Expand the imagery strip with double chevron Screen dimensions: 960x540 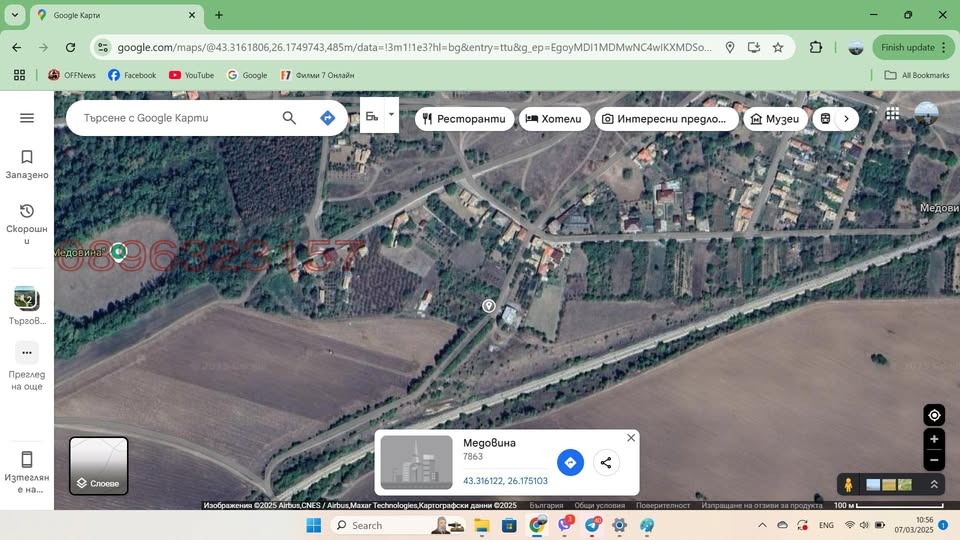(x=934, y=484)
